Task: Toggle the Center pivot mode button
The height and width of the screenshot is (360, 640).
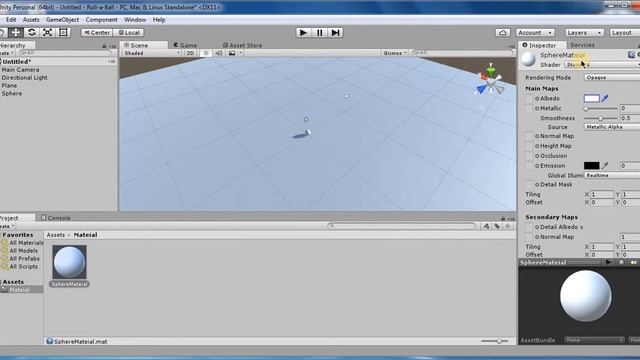Action: tap(97, 33)
